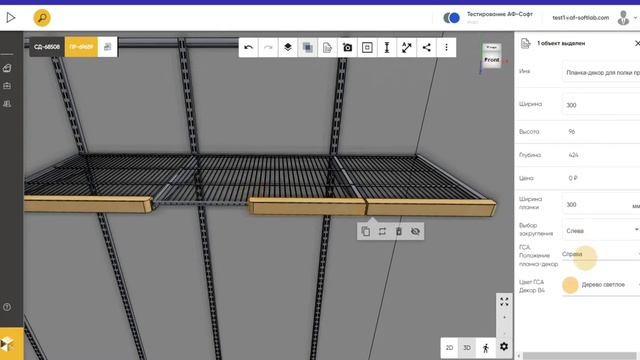
Task: Click the Цена price value
Action: (x=573, y=178)
